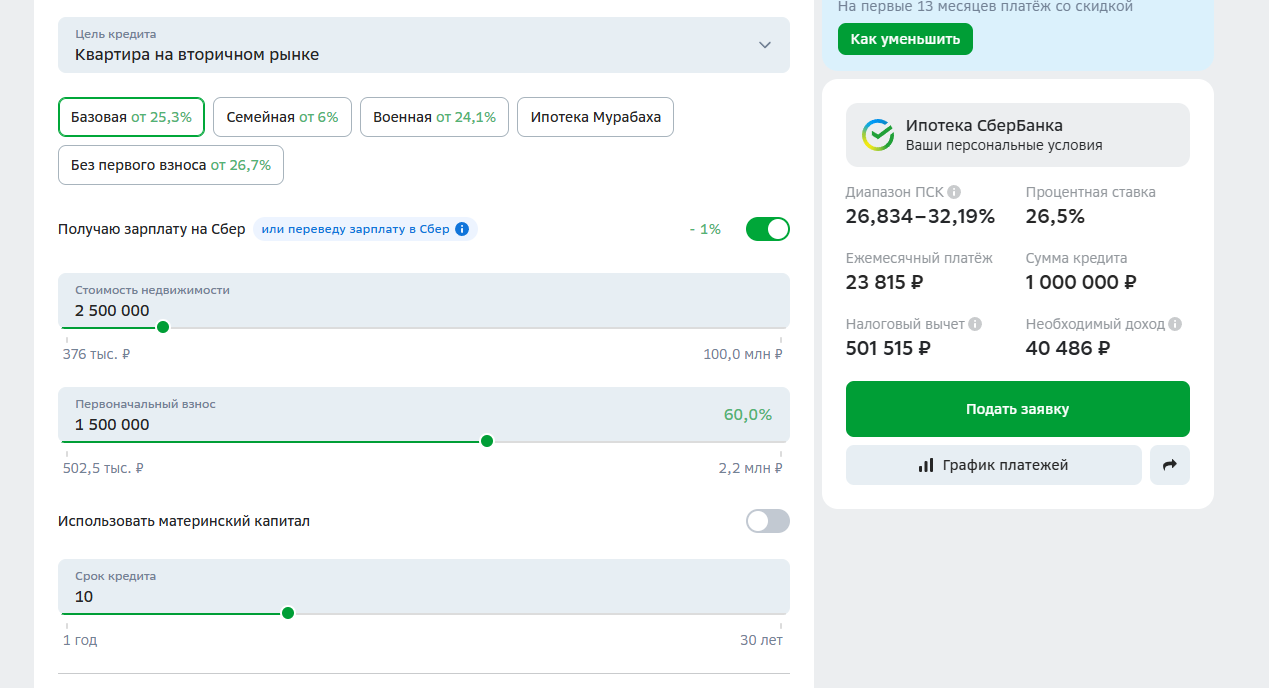This screenshot has height=688, width=1269.
Task: Click the Sber logo in Ипотека СберБанка card
Action: click(878, 135)
